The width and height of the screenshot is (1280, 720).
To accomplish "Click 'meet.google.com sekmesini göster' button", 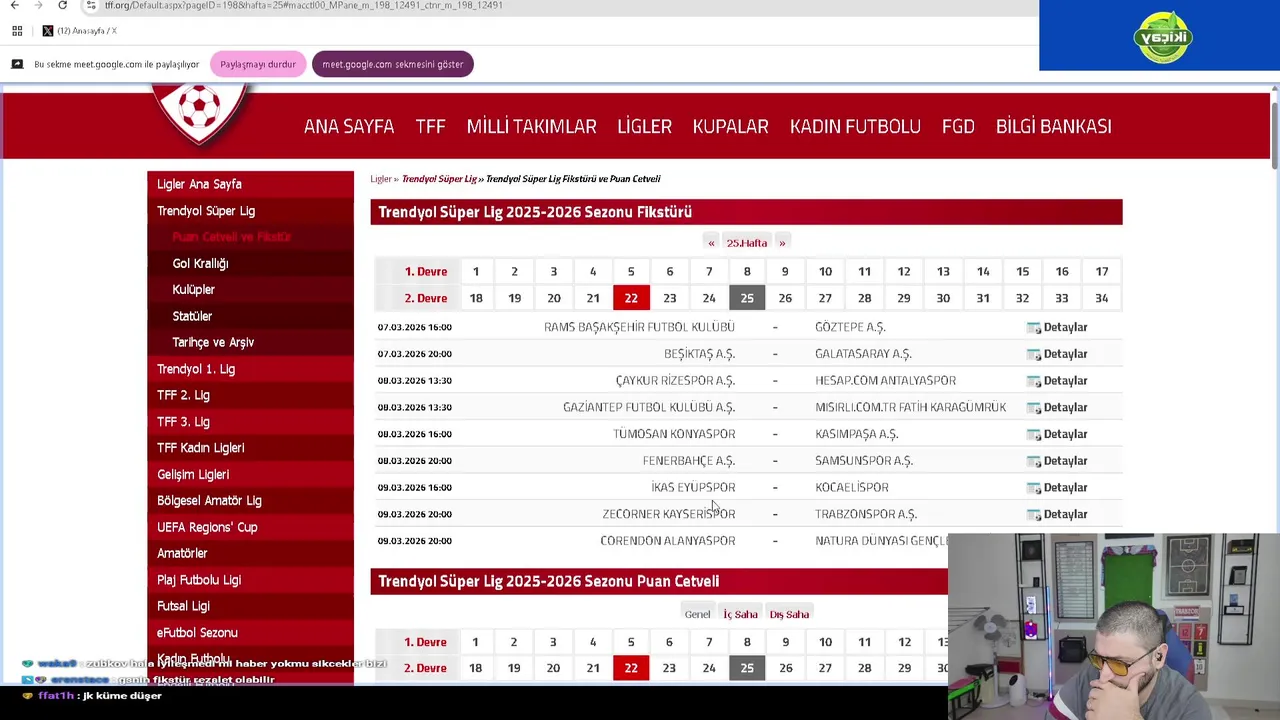I will (x=392, y=64).
